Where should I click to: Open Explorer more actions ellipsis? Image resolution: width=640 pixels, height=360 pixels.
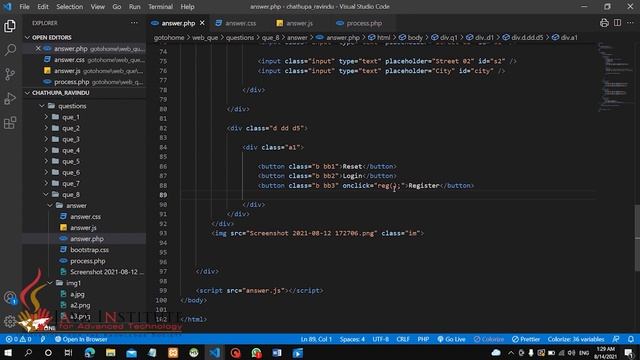tap(134, 23)
